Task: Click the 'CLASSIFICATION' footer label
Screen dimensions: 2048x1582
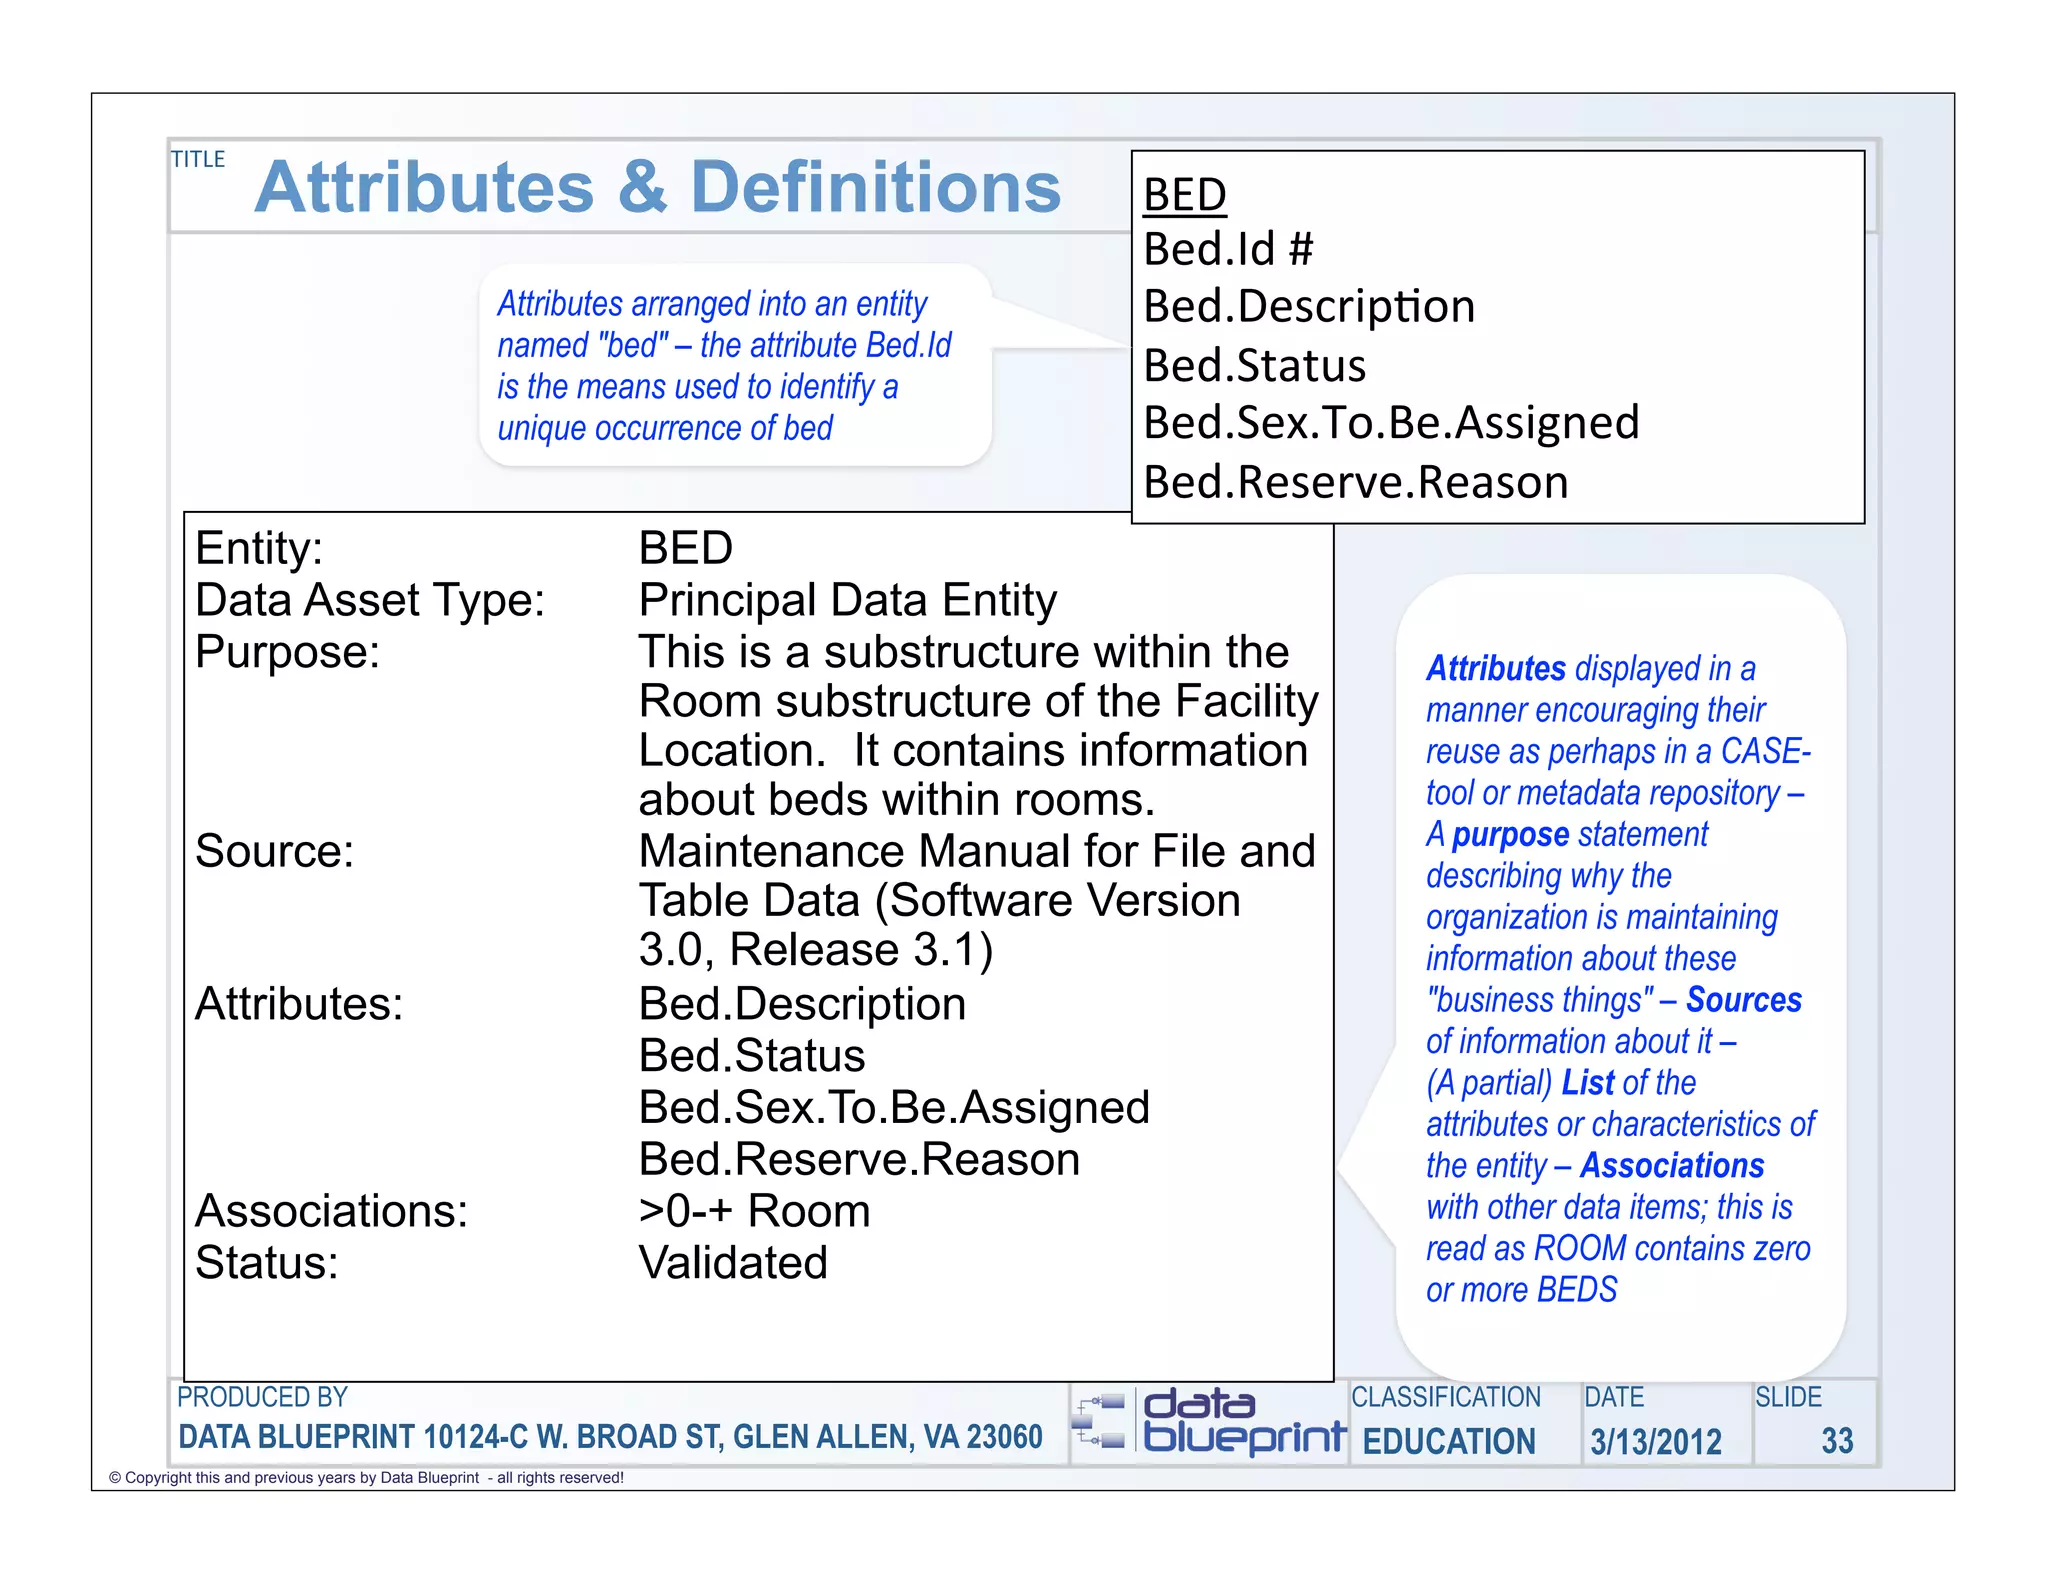Action: point(1446,1397)
